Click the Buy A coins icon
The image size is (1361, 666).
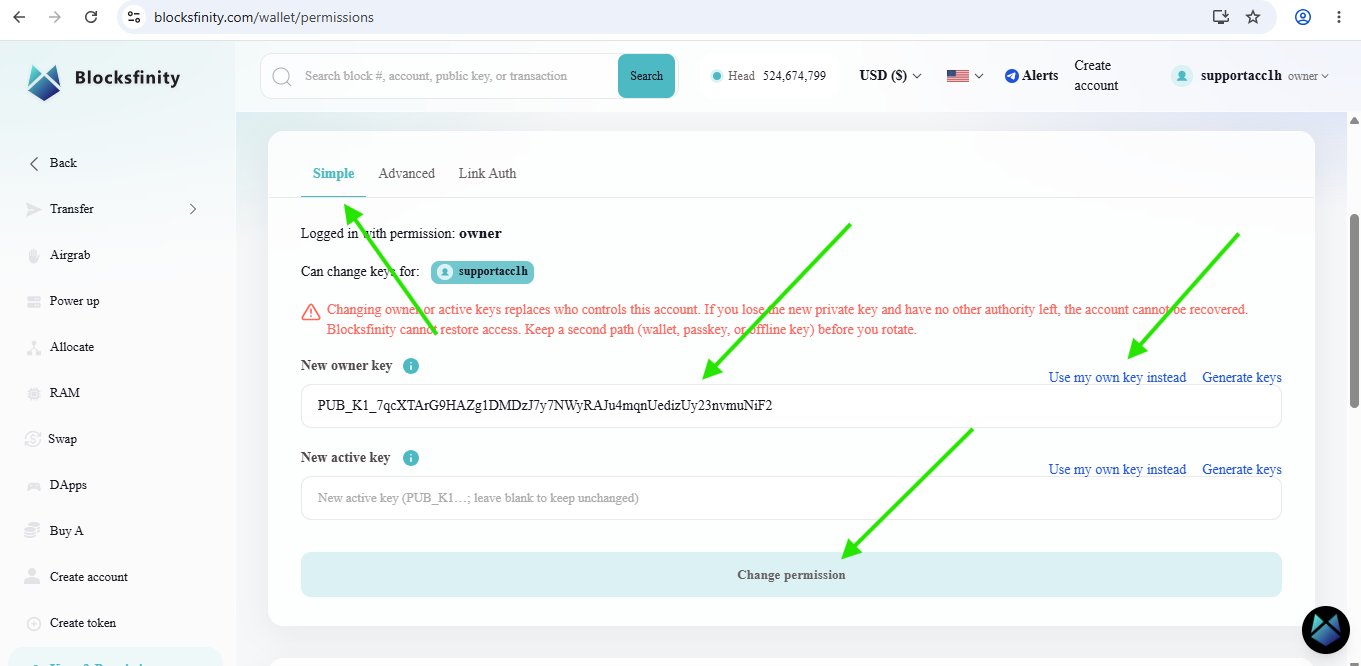click(32, 531)
